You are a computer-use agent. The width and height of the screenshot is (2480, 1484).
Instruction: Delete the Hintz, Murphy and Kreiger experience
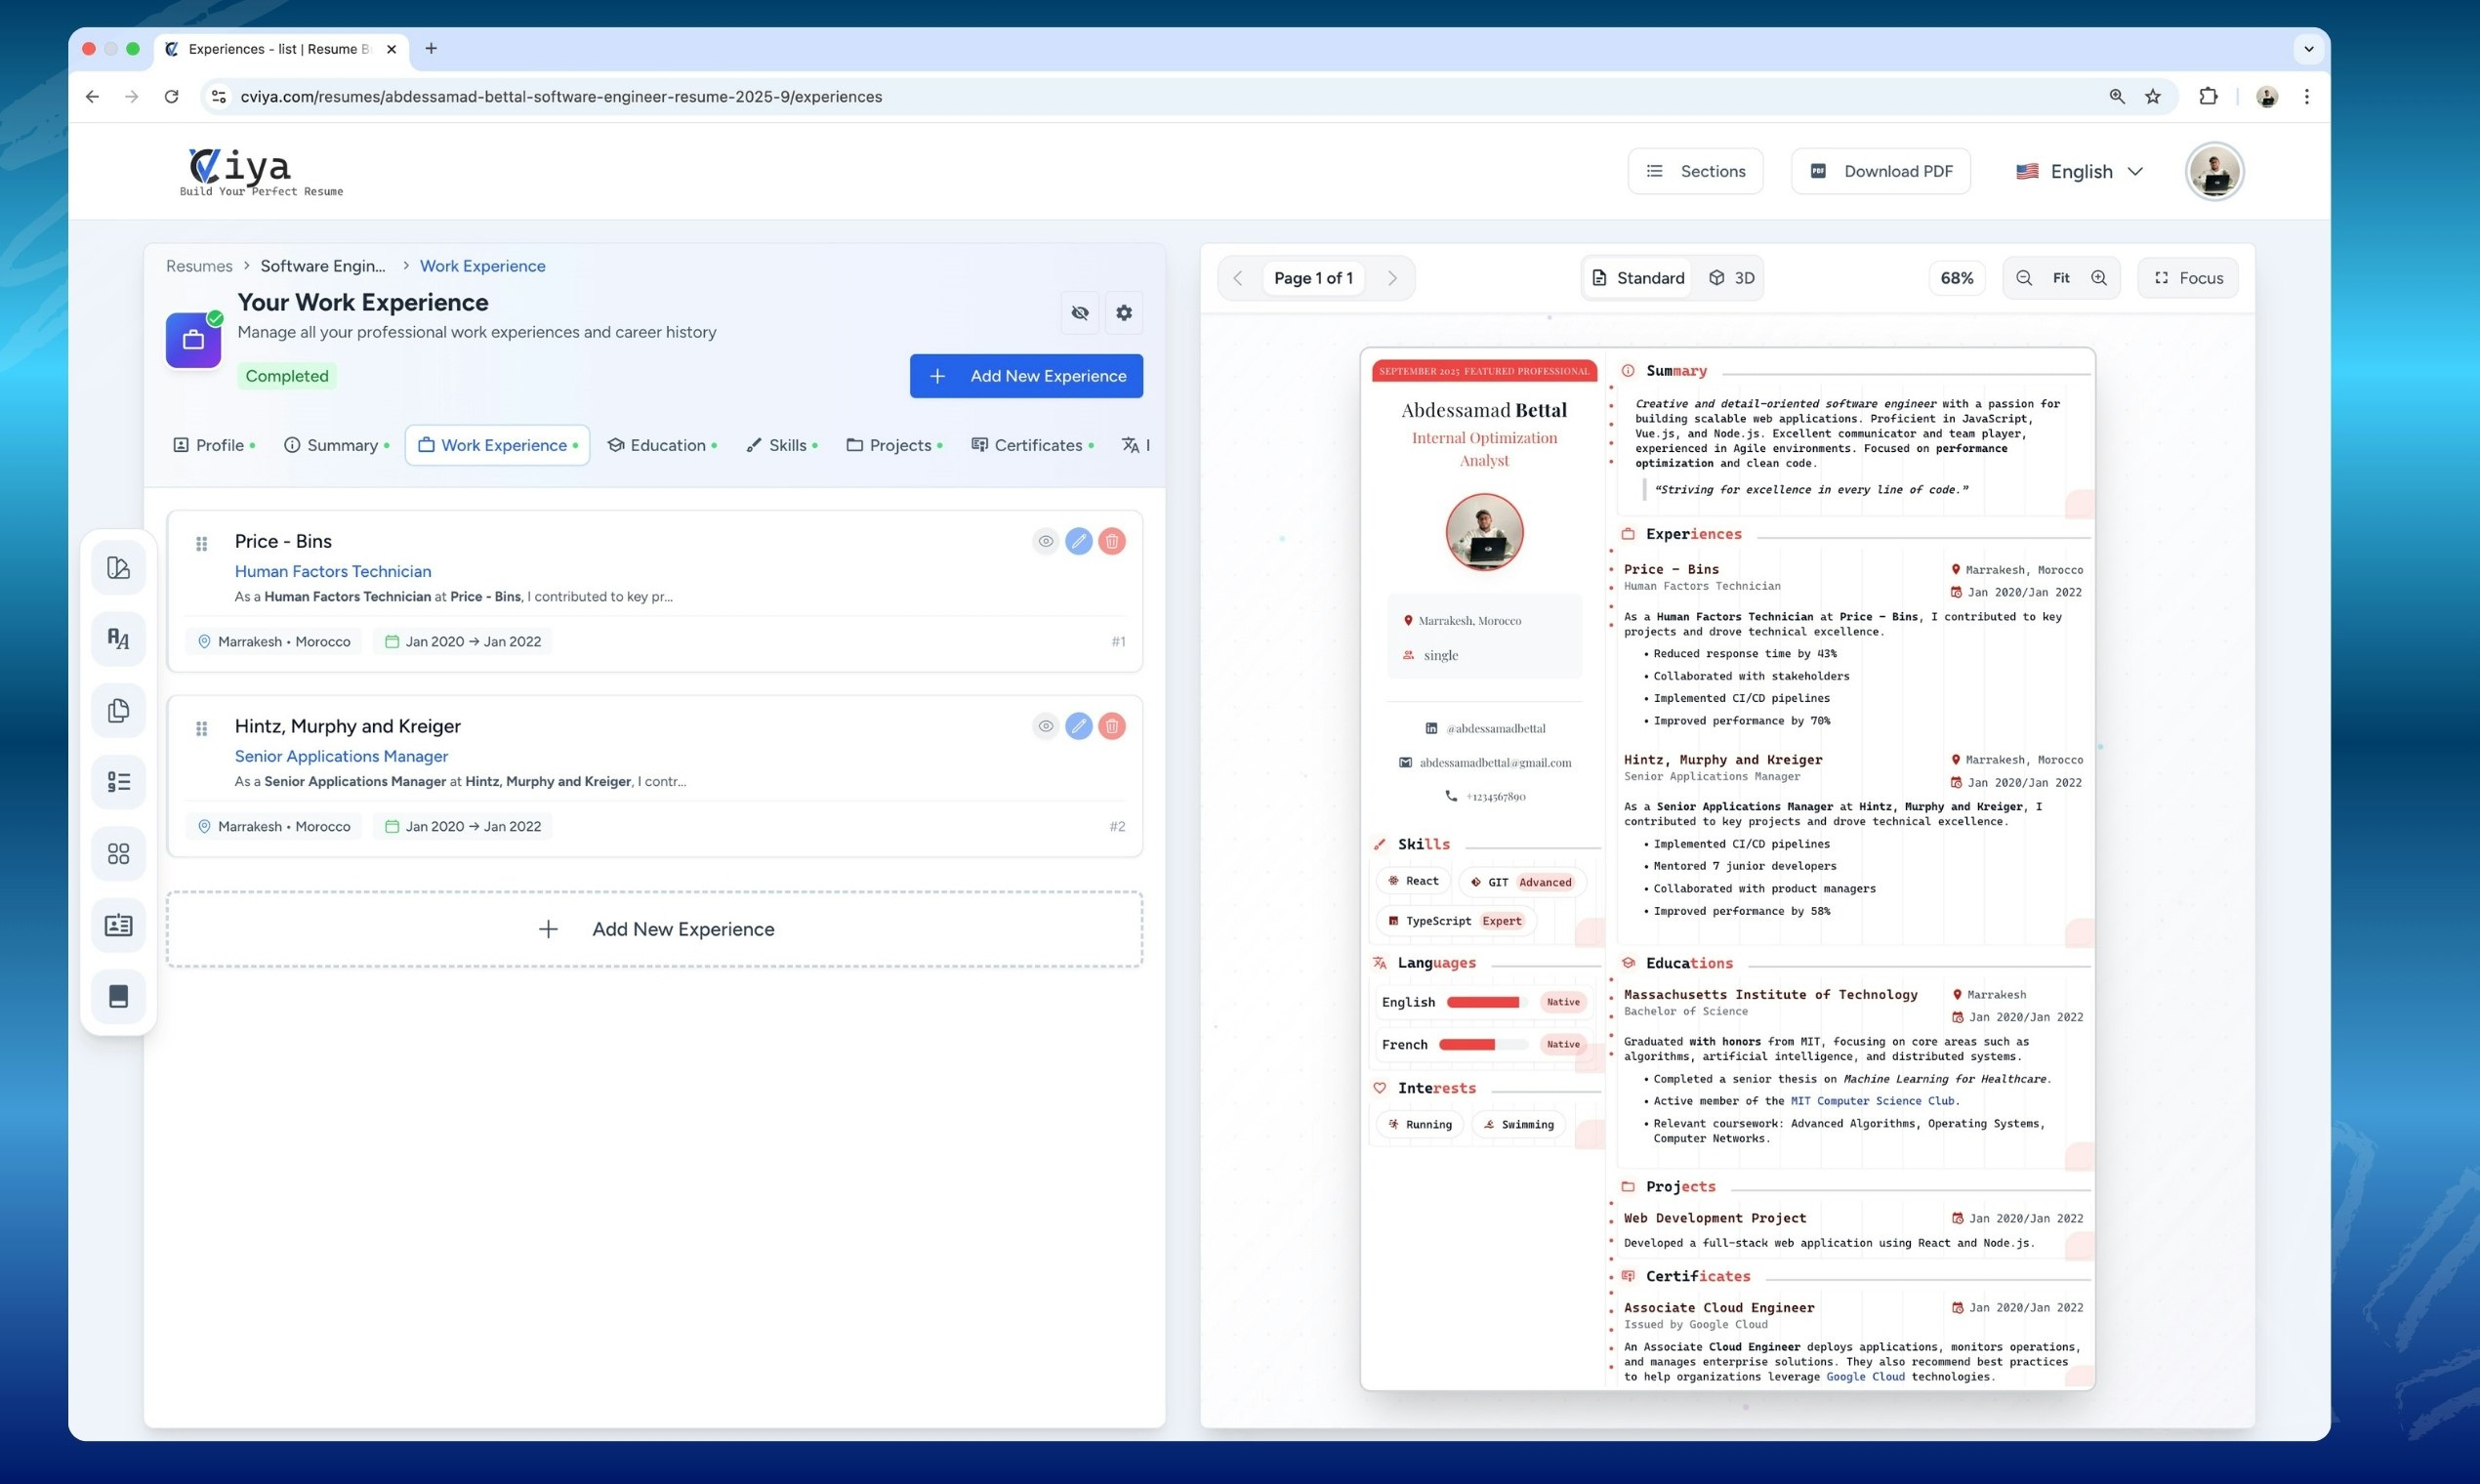point(1111,726)
